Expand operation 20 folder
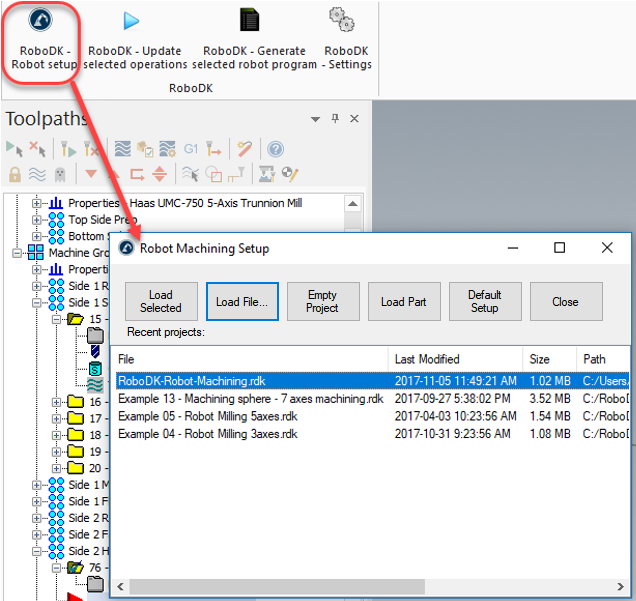The height and width of the screenshot is (601, 636). point(56,468)
